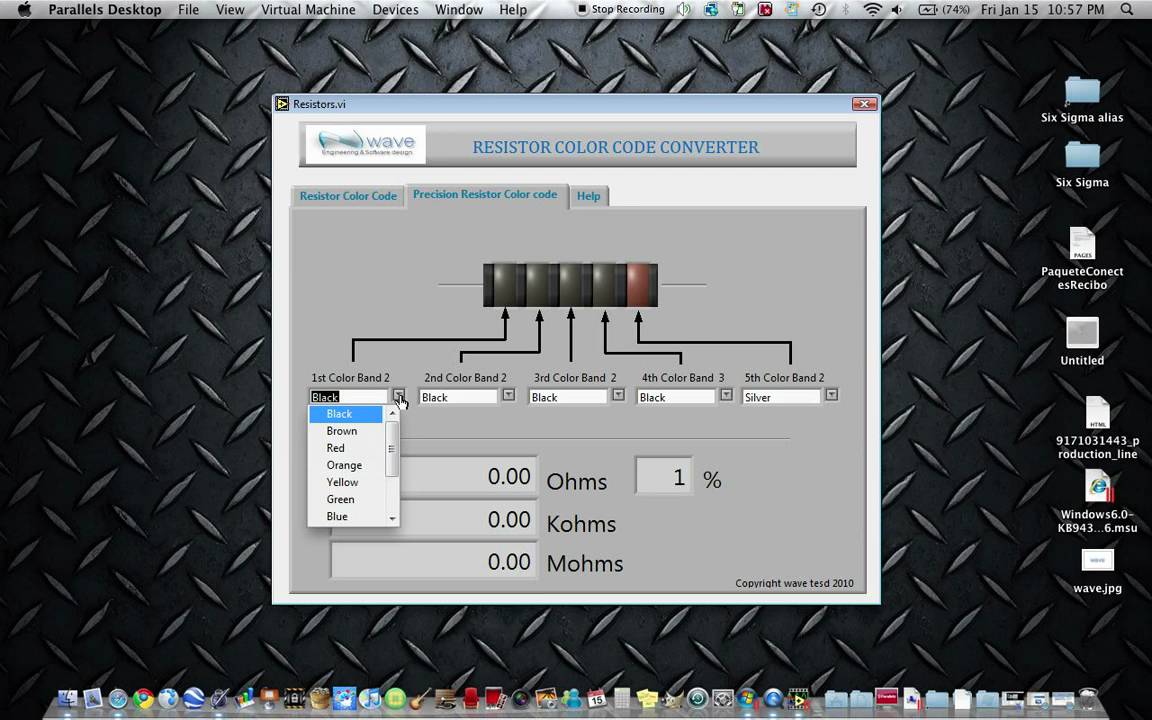Image resolution: width=1152 pixels, height=720 pixels.
Task: Choose Yellow in the open color list
Action: [342, 482]
